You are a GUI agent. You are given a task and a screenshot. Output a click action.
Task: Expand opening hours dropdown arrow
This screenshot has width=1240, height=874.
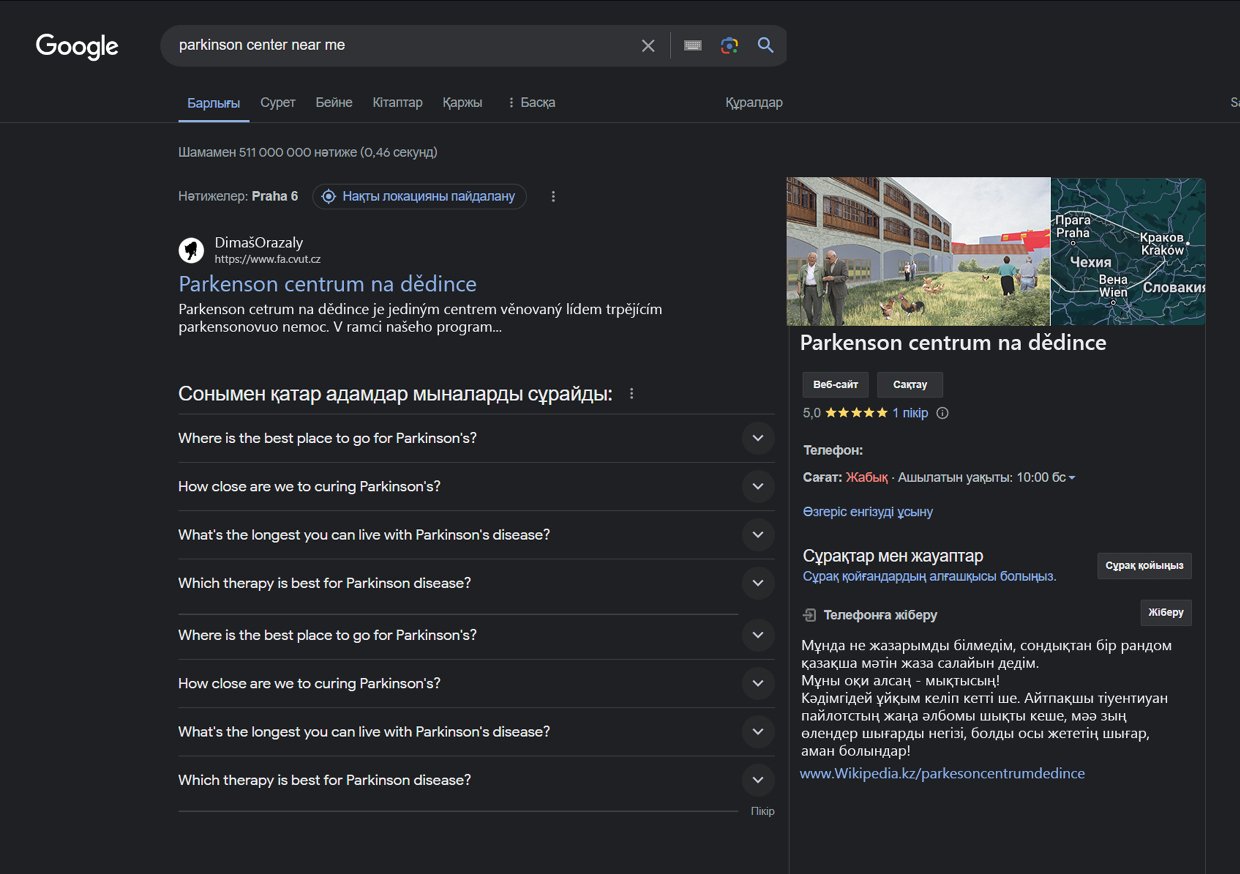[x=1072, y=478]
